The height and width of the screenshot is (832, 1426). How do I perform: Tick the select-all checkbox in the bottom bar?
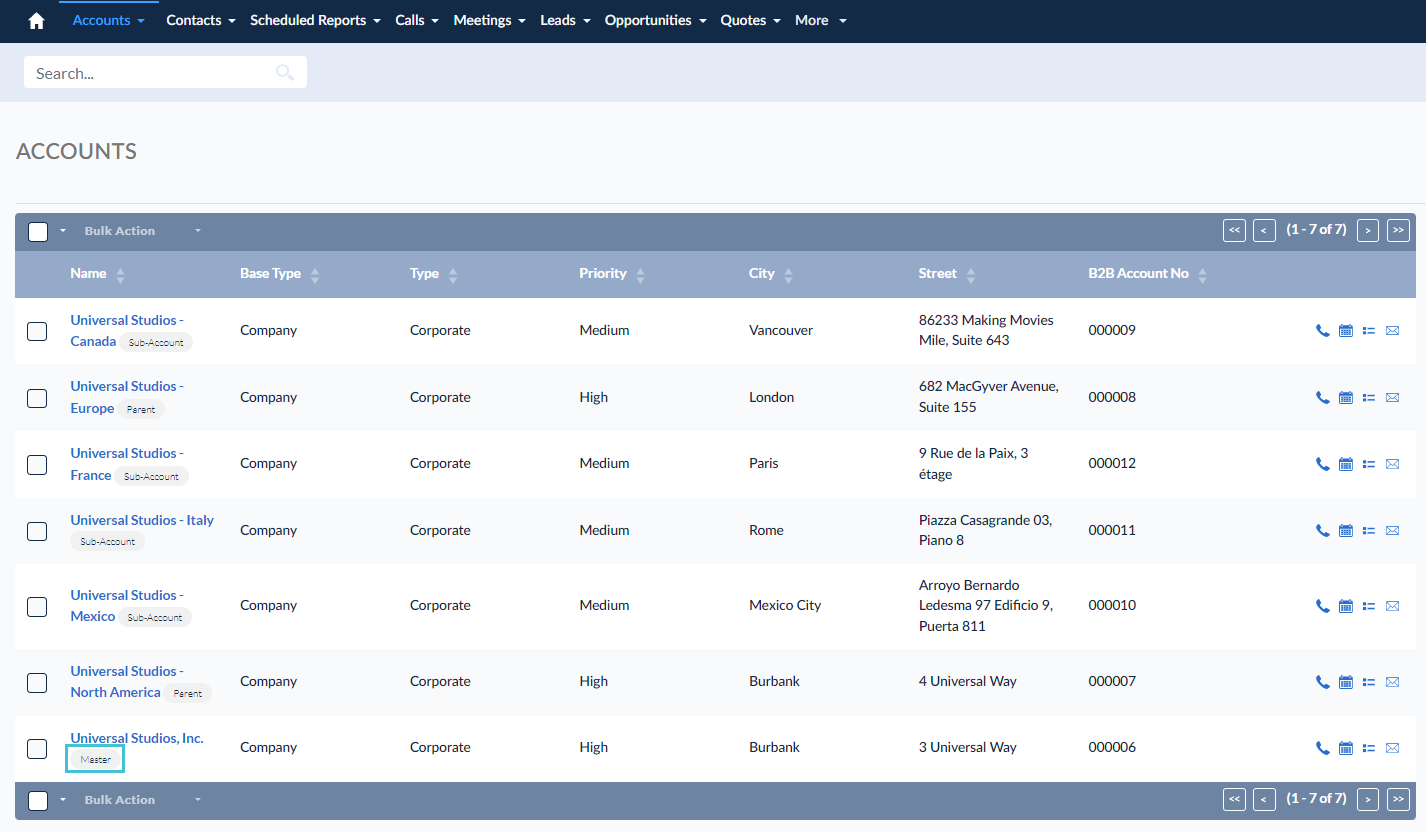click(x=38, y=800)
